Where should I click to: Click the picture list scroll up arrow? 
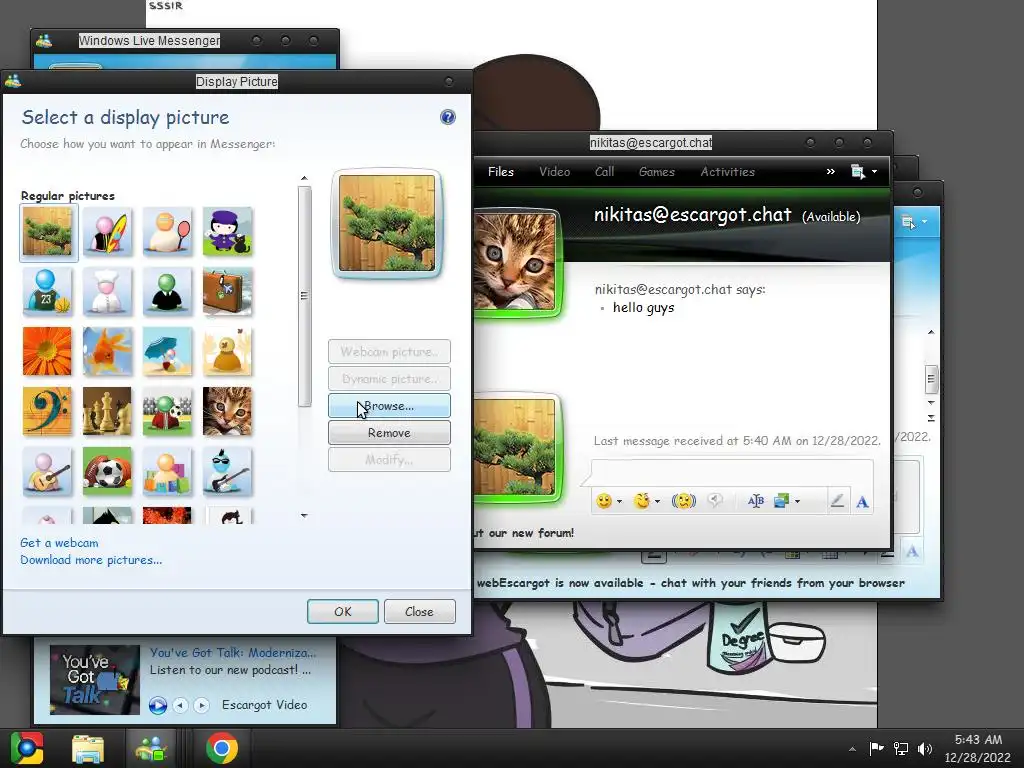click(304, 178)
